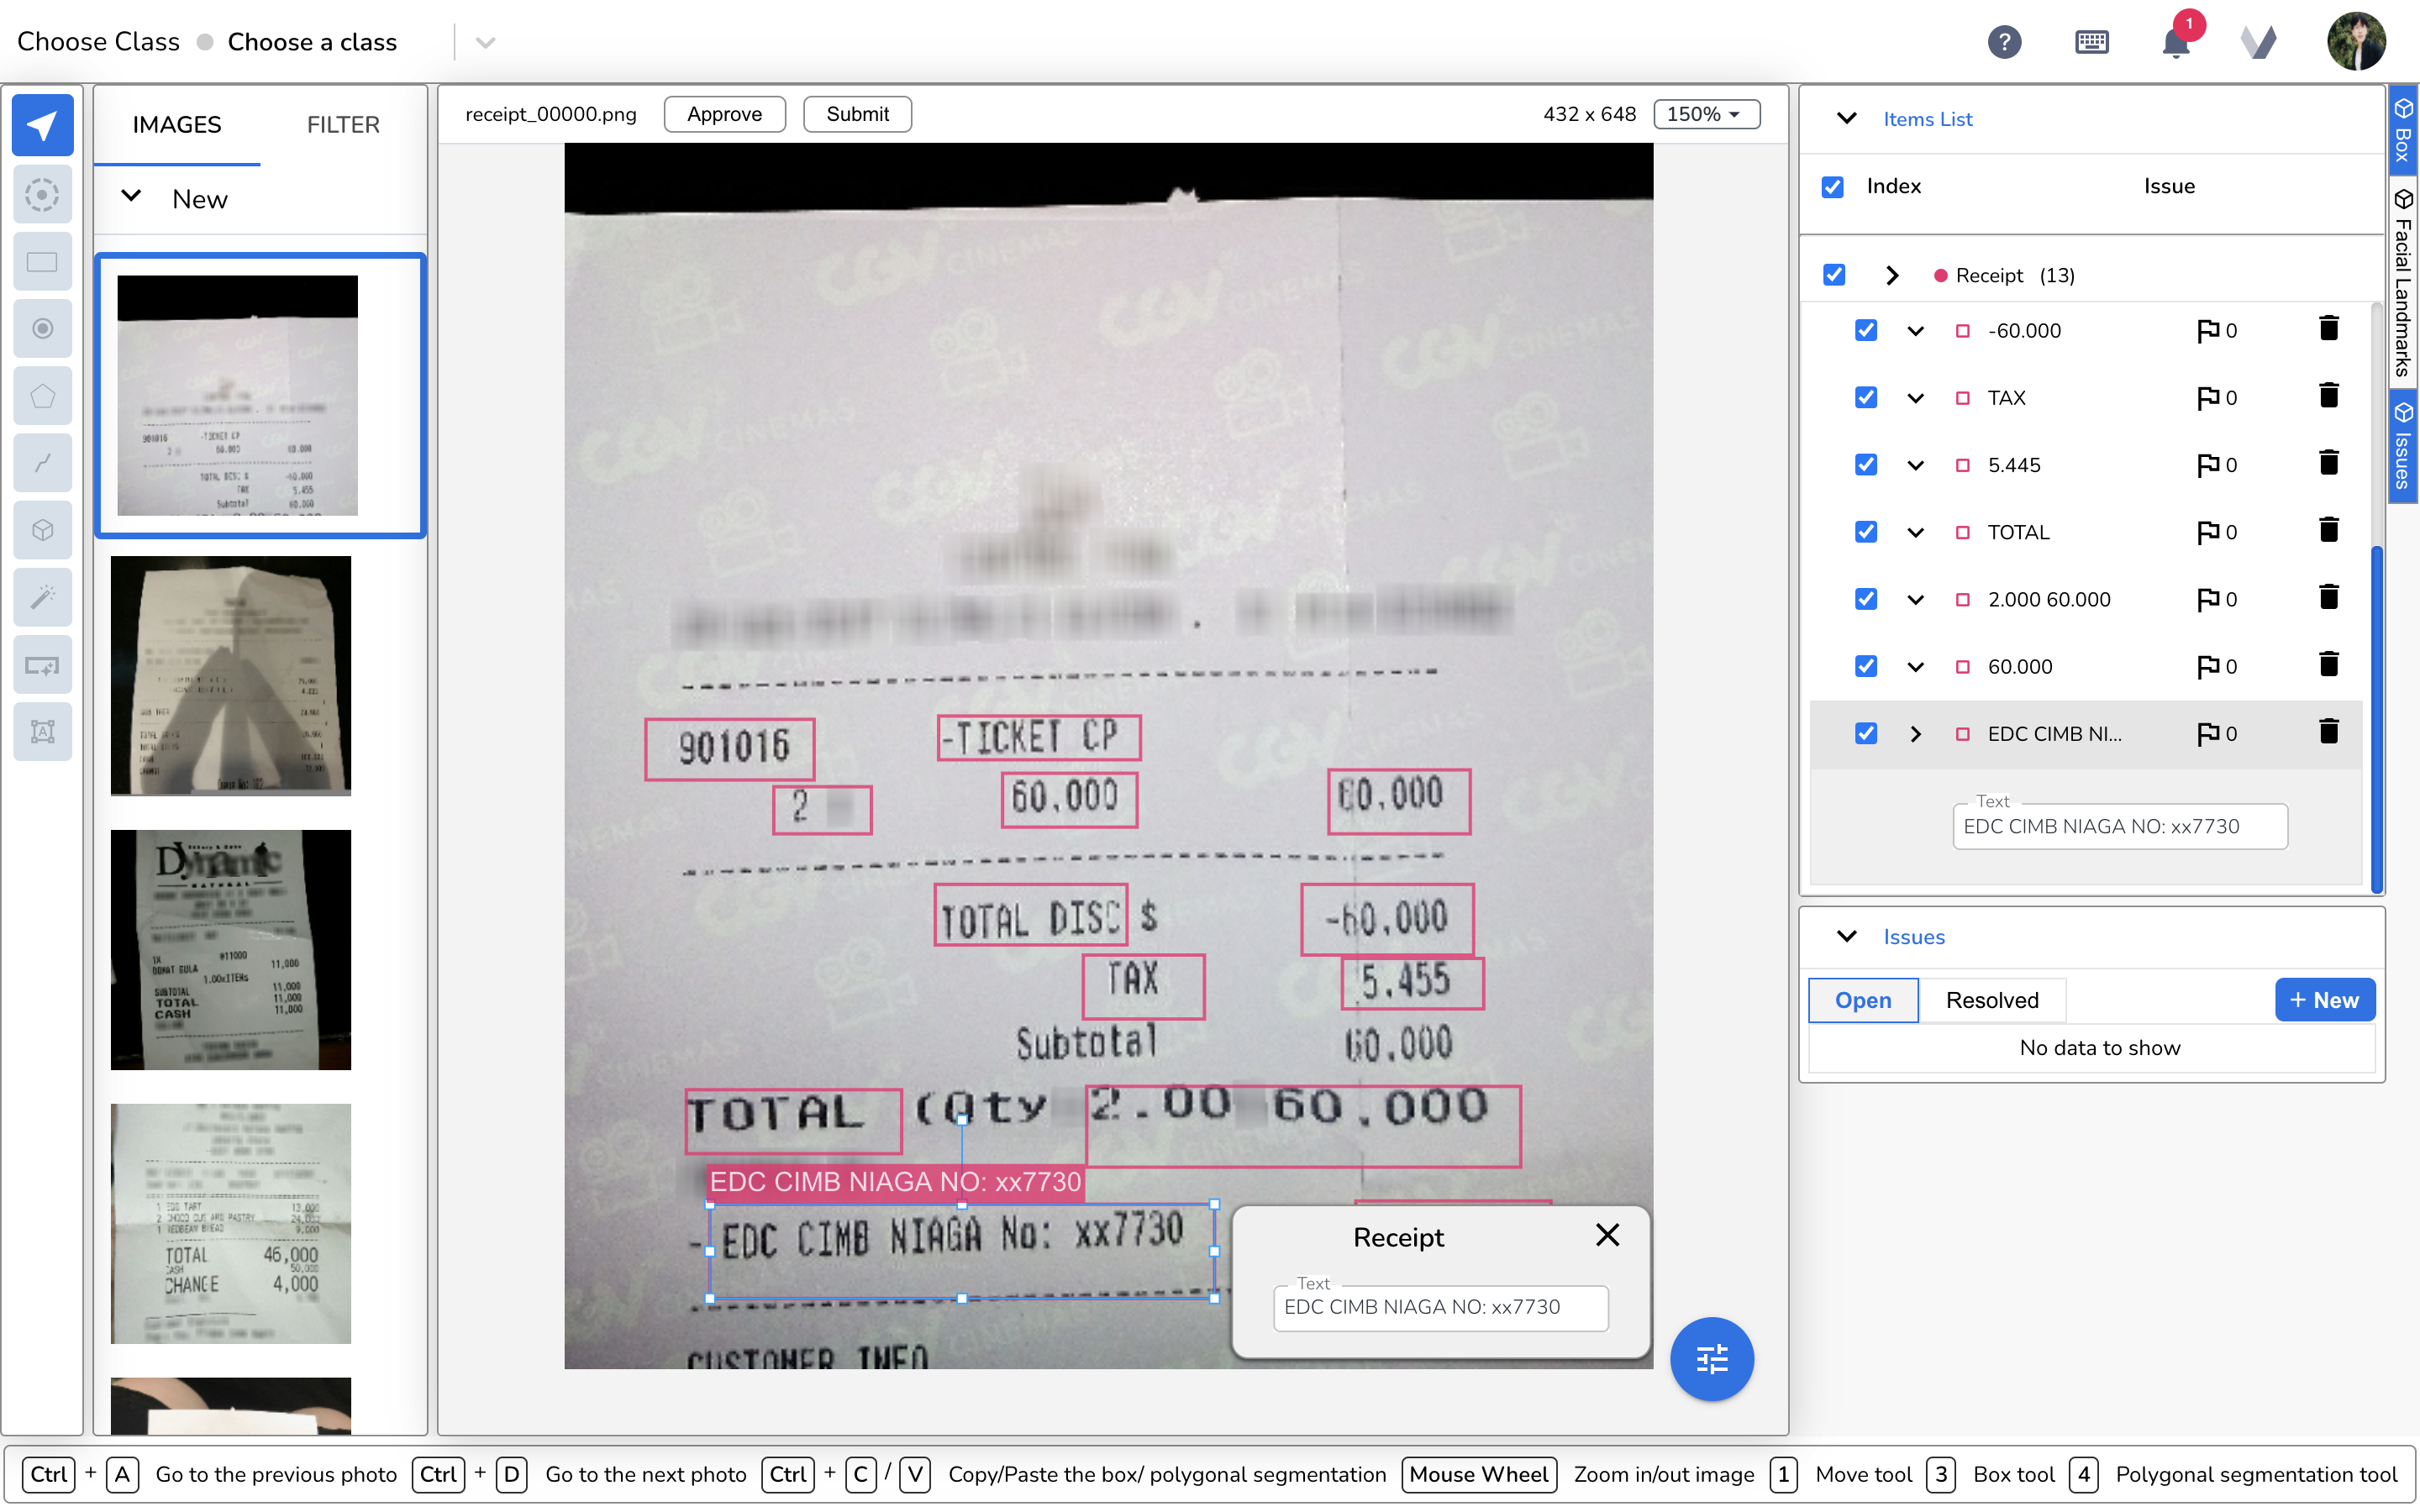Select the Dynamic receipt thumbnail
The width and height of the screenshot is (2420, 1512).
click(231, 949)
